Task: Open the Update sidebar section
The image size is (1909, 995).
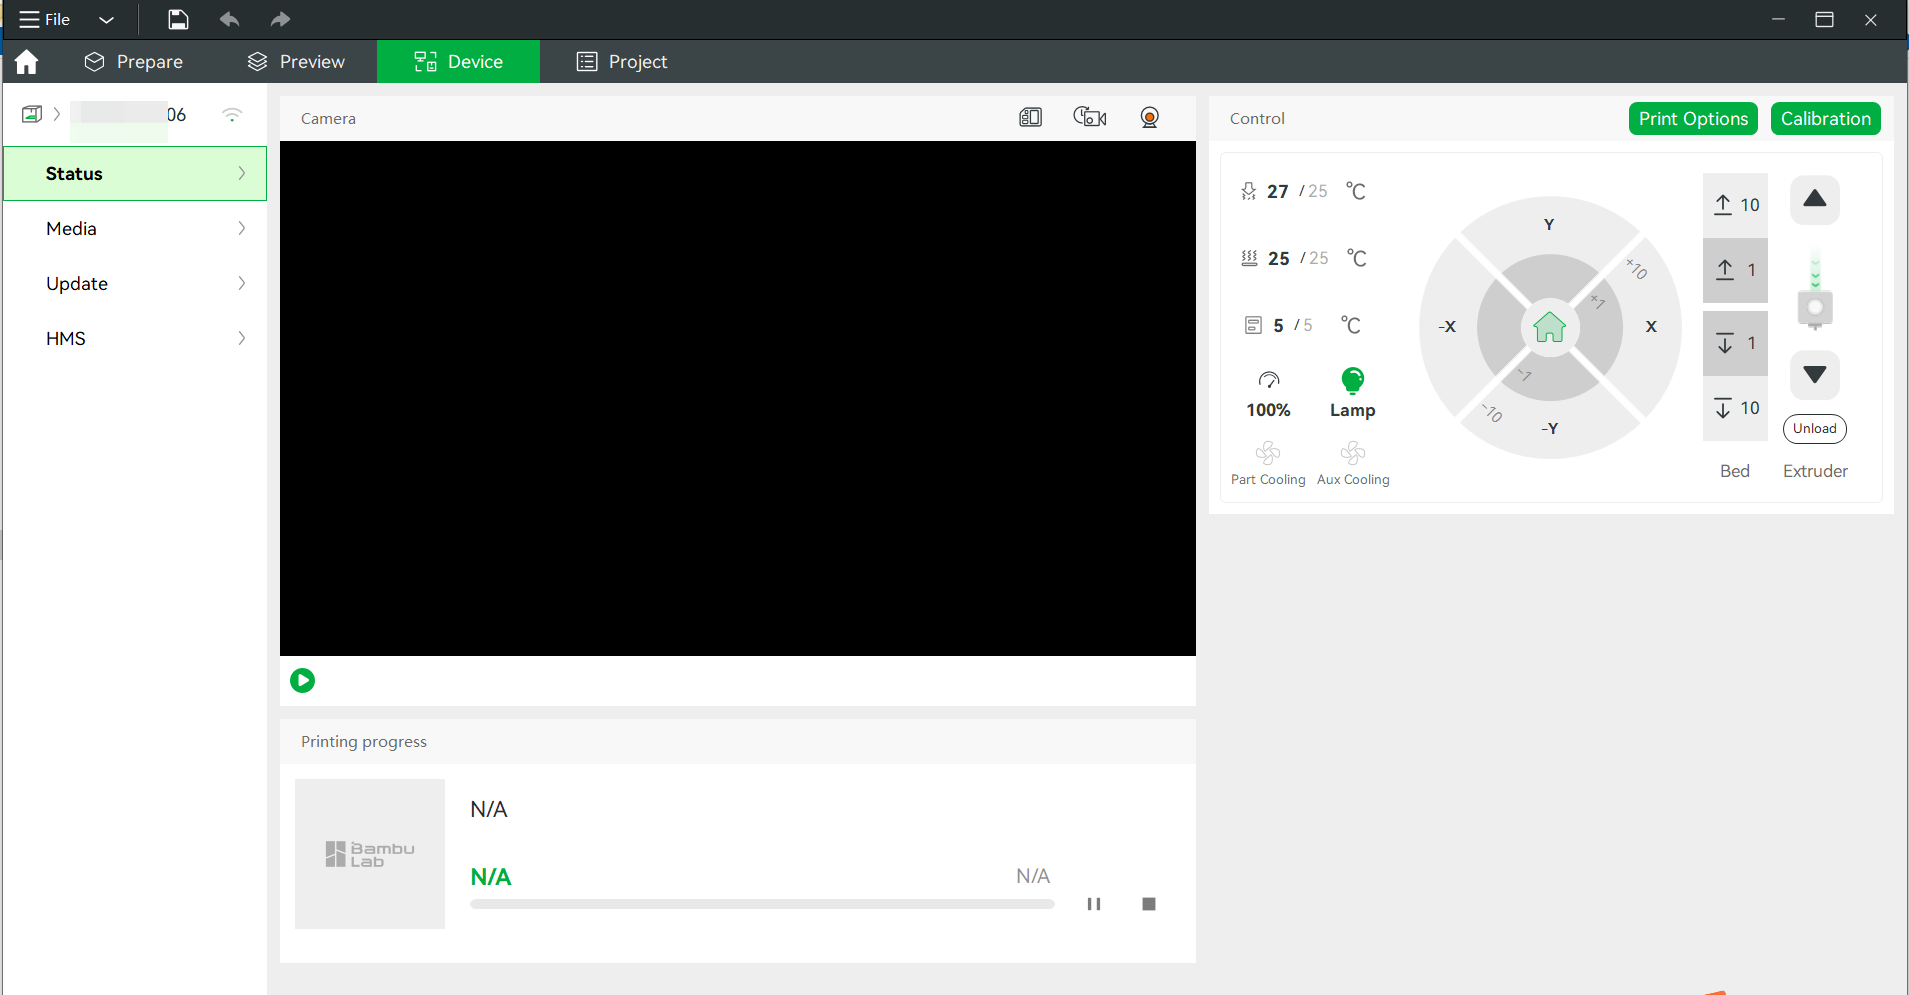Action: coord(135,284)
